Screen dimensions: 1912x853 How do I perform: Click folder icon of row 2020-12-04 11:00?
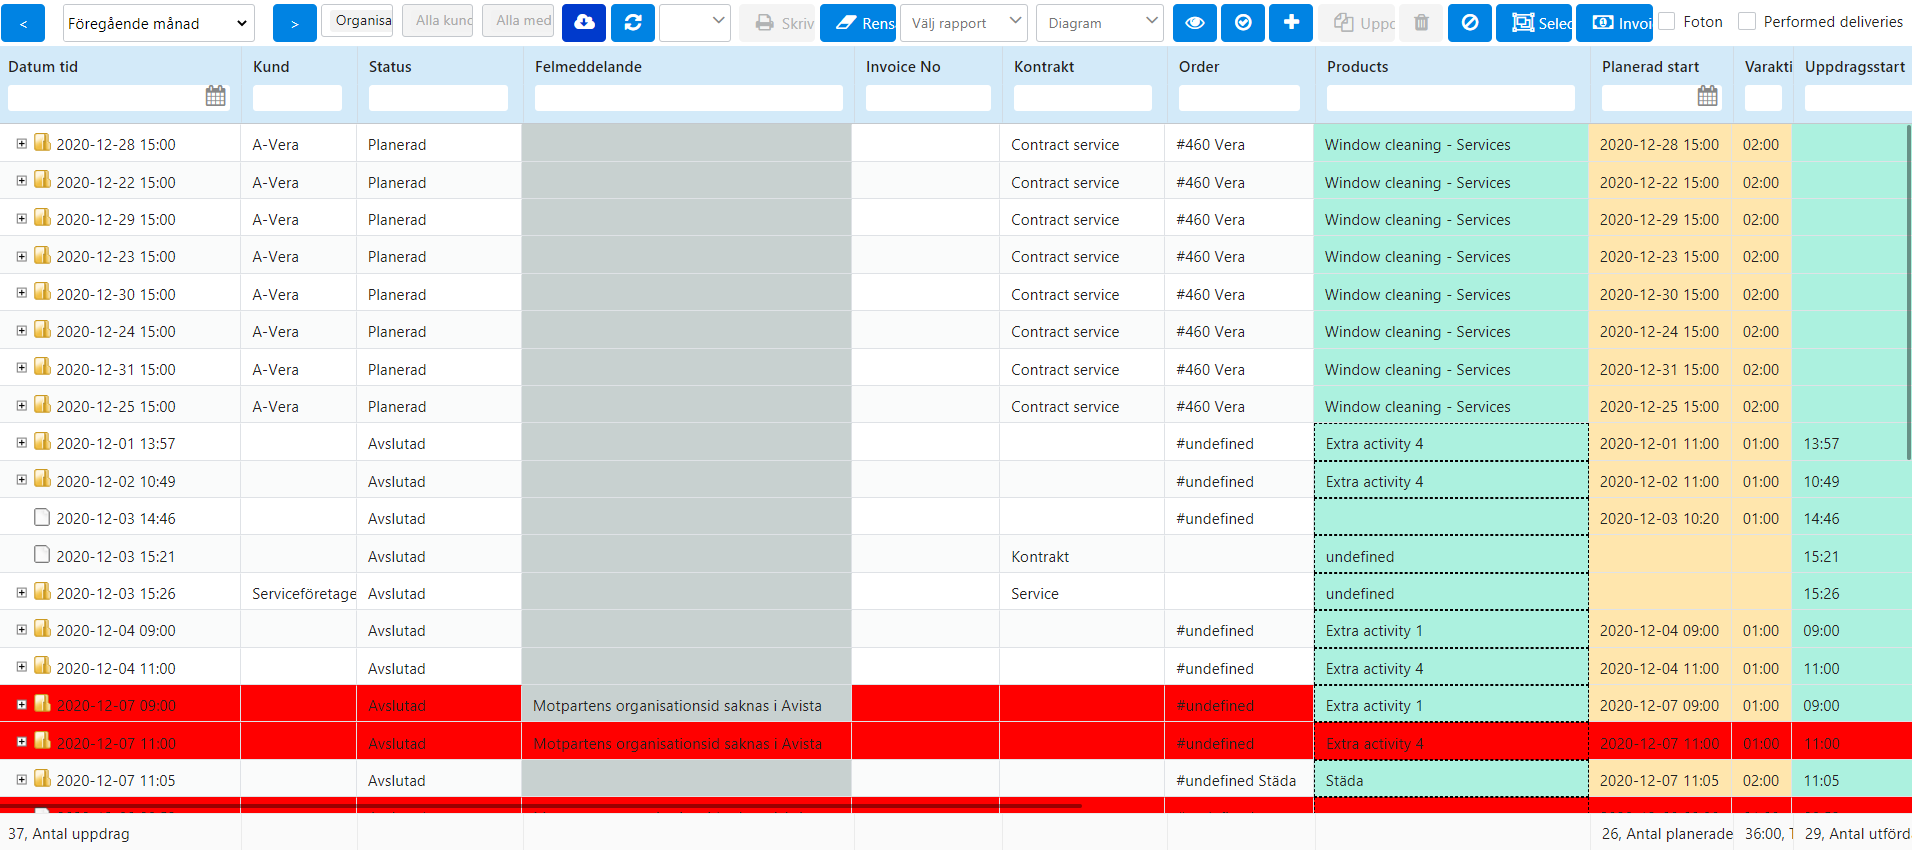point(42,667)
